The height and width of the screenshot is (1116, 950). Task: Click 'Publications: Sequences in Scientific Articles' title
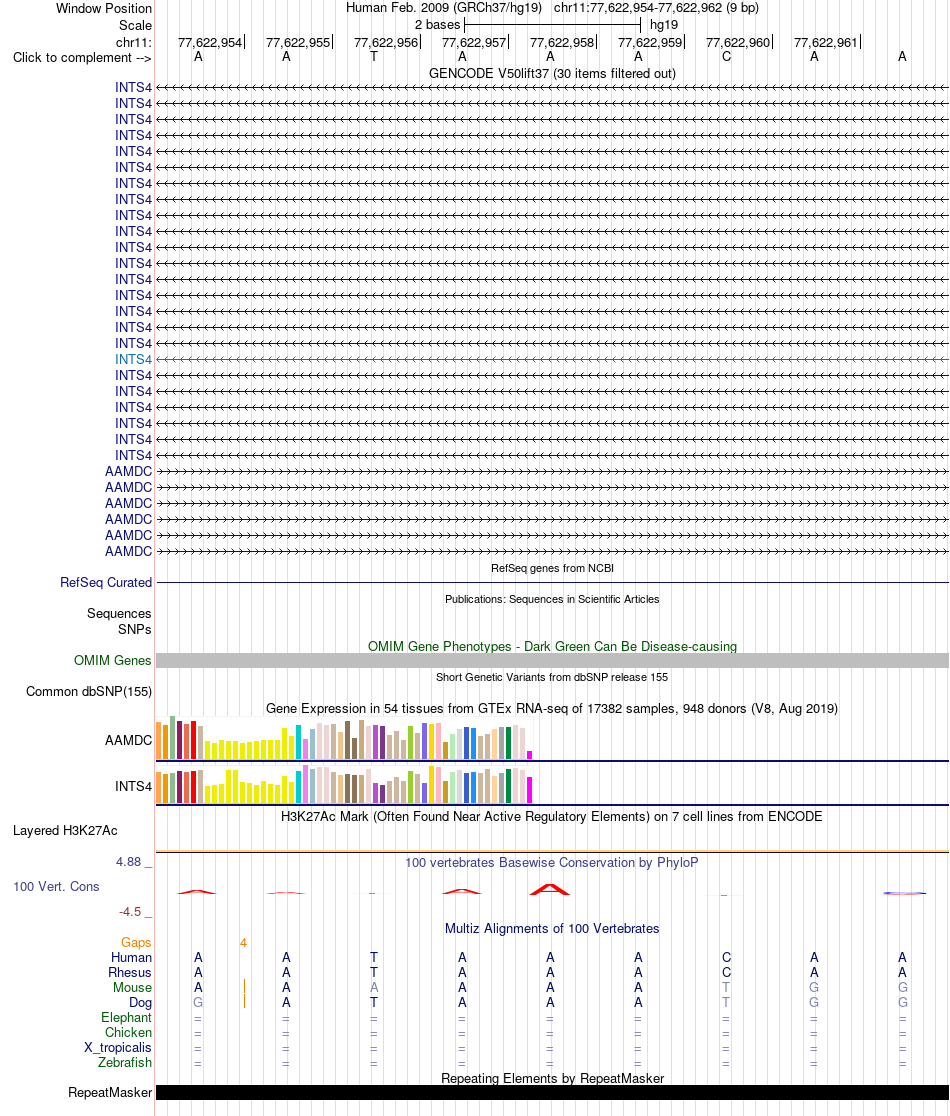point(552,599)
